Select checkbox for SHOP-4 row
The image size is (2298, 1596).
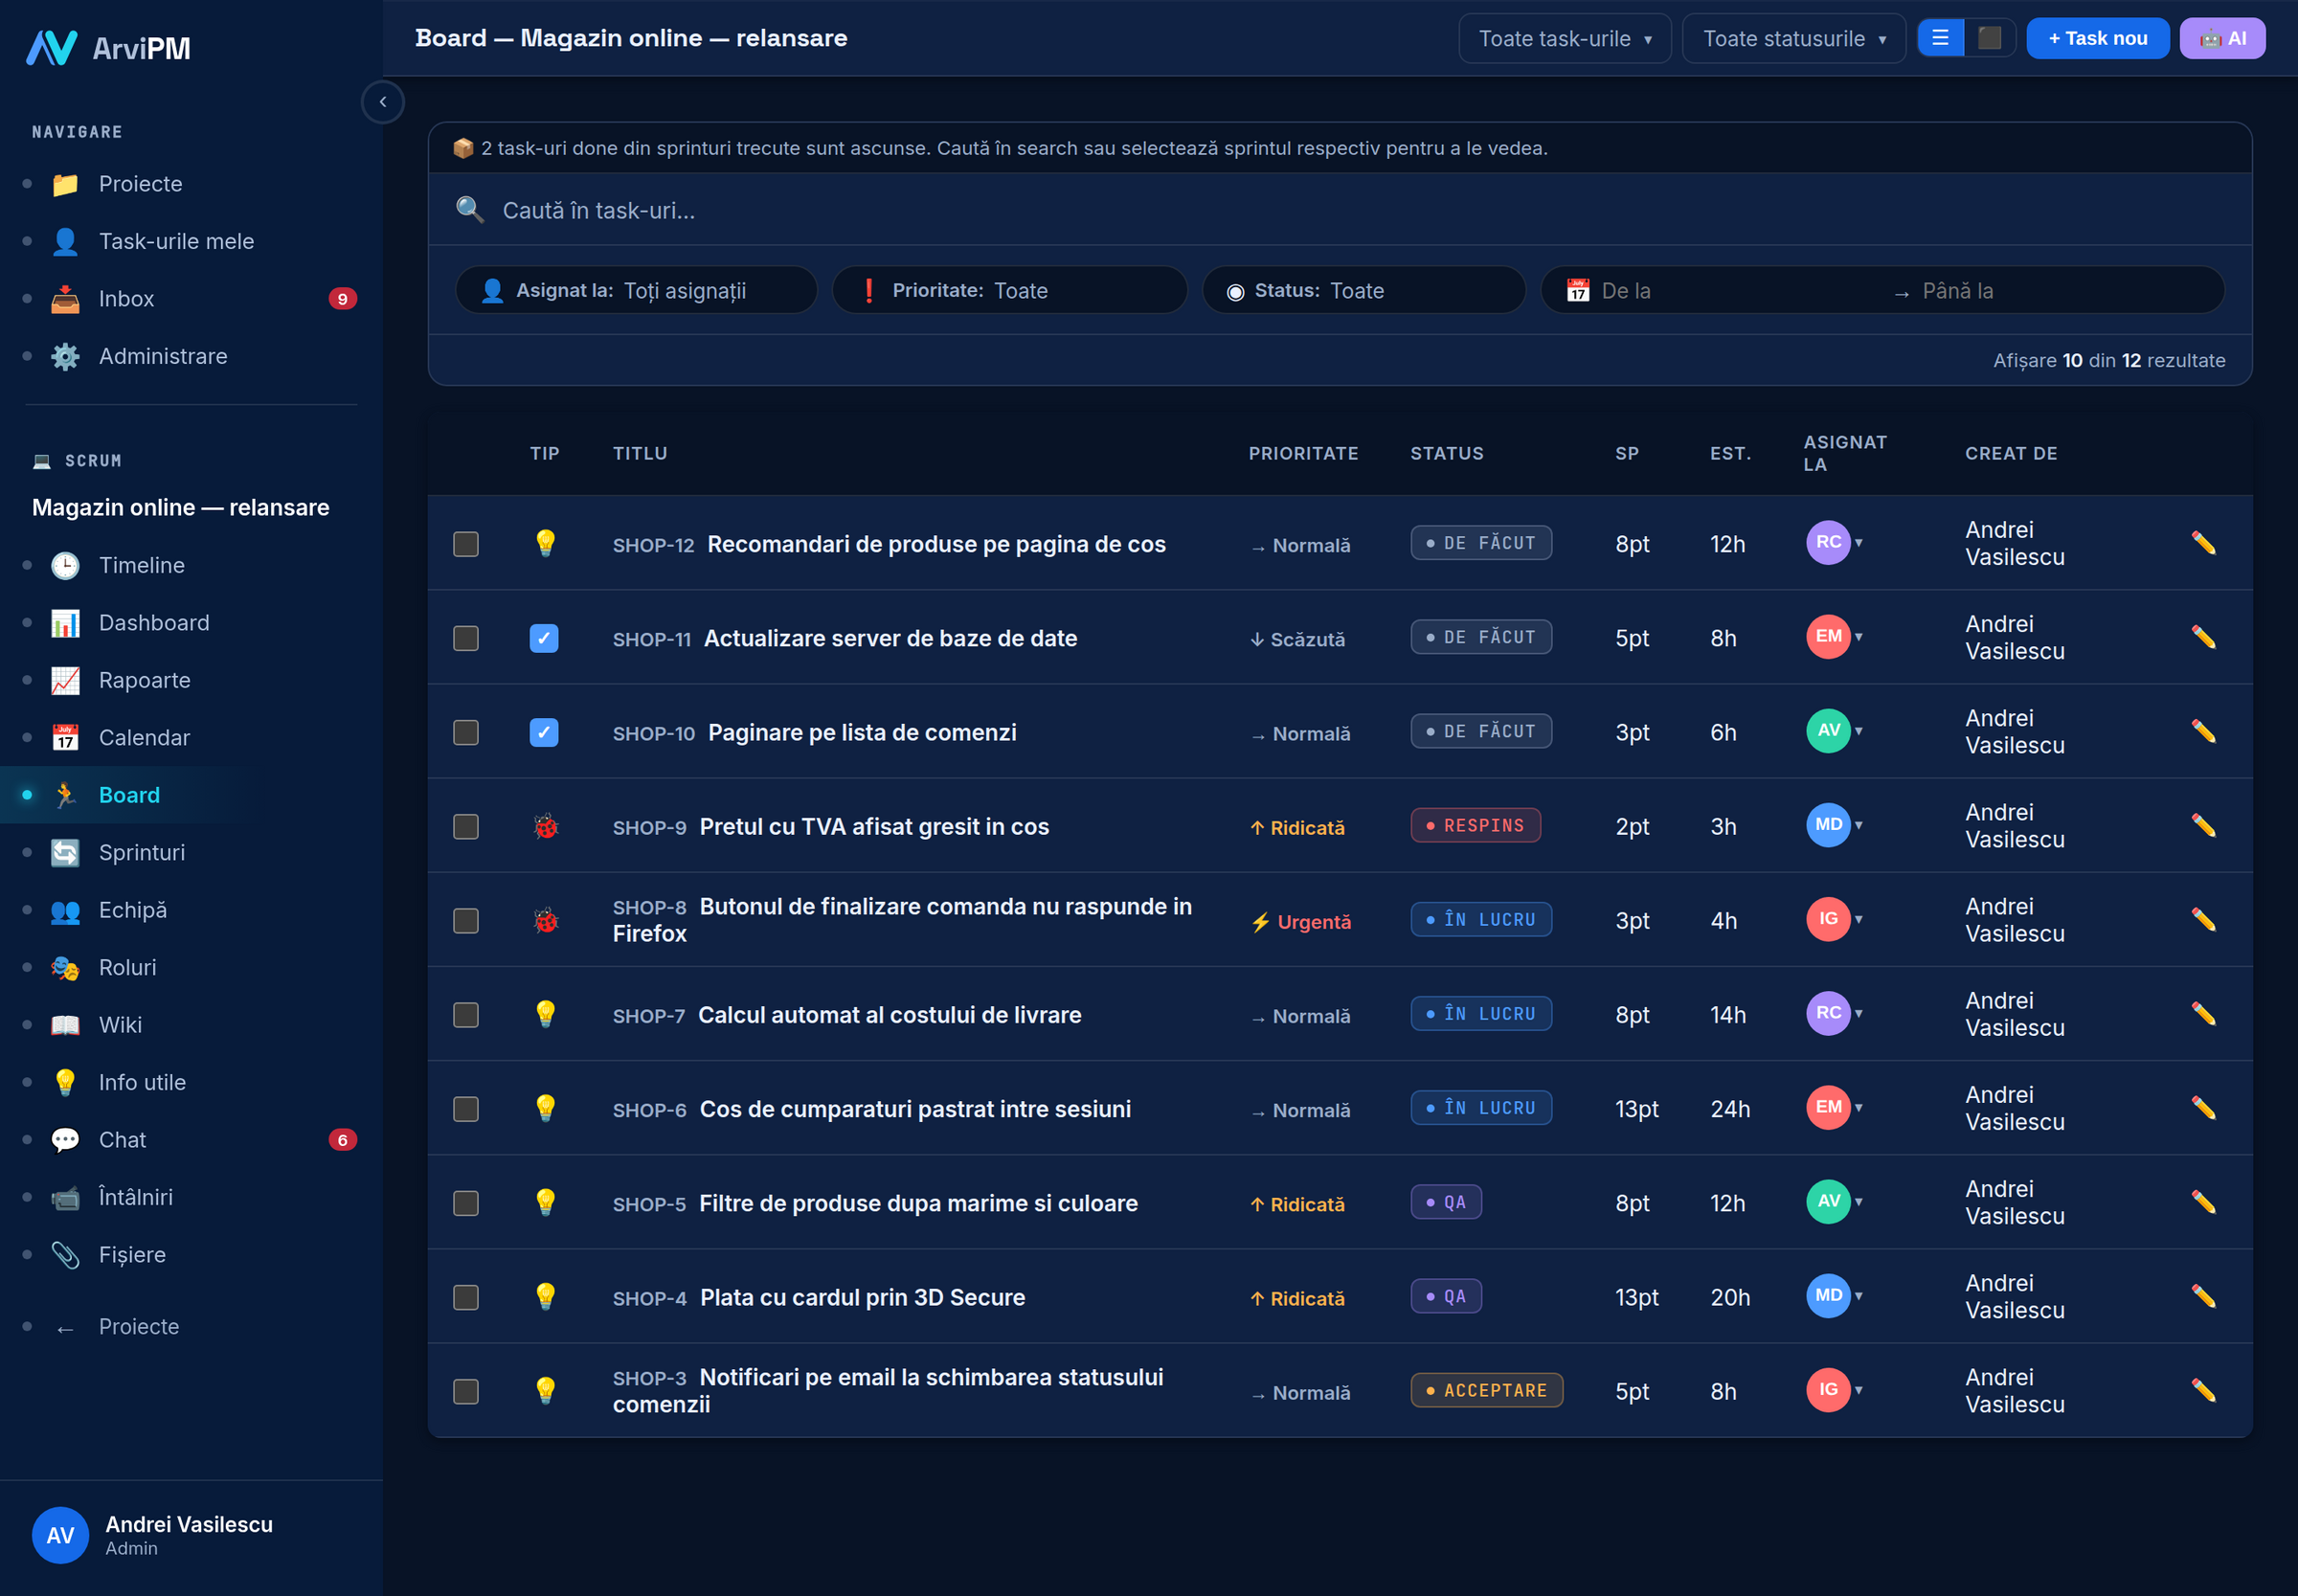coord(466,1297)
